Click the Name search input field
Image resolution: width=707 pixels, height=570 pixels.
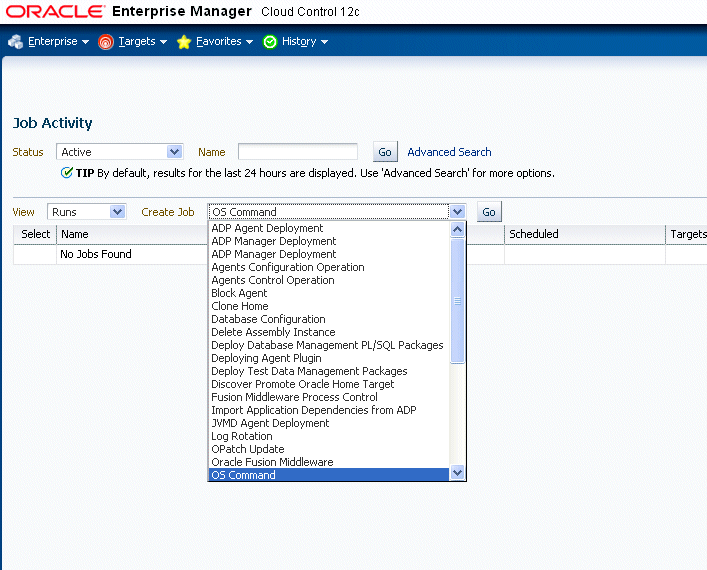[298, 152]
